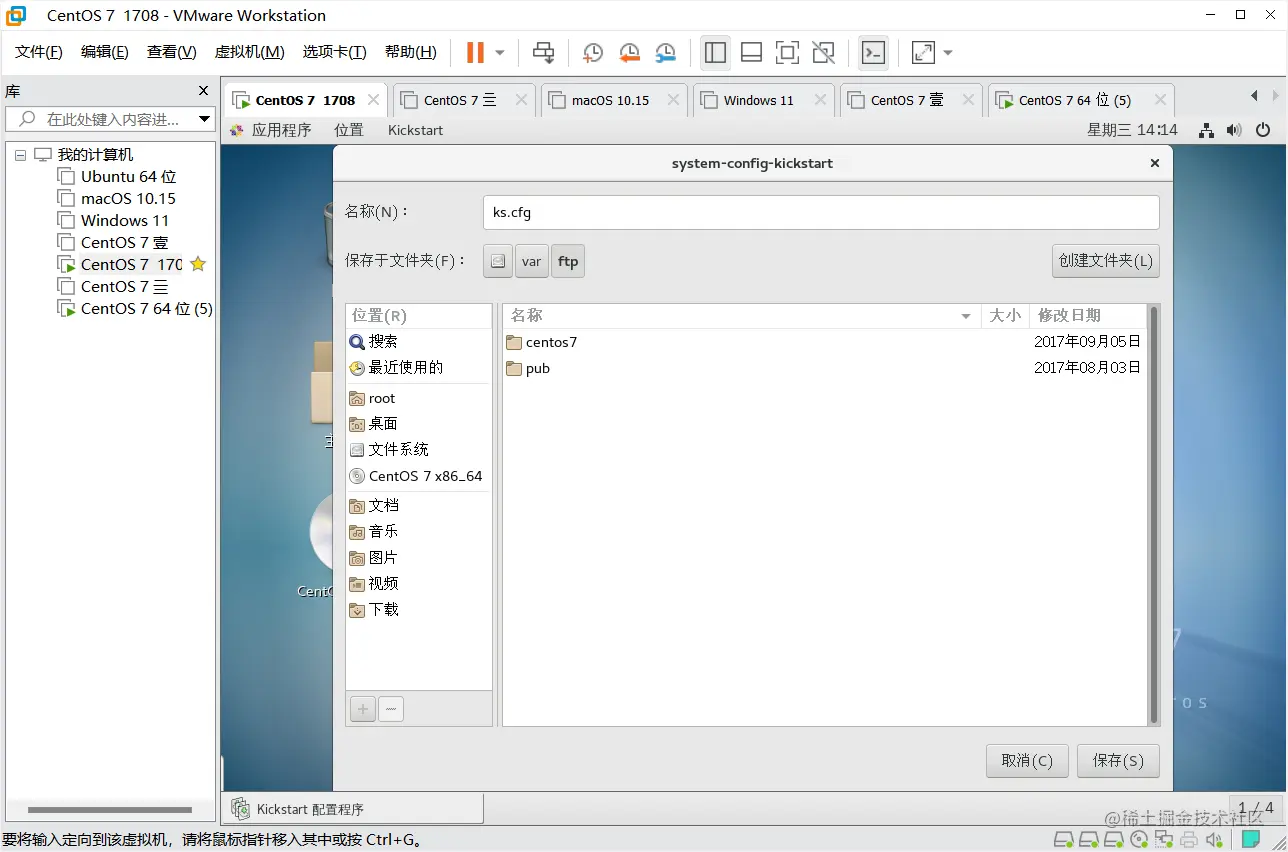Click the favorite star on CentOS 7 1708

point(198,264)
